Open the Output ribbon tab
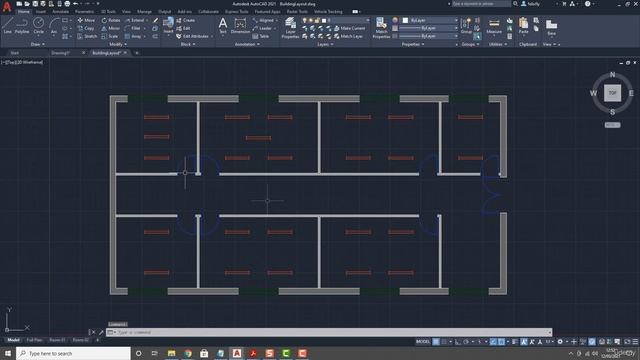The height and width of the screenshot is (360, 640). click(x=164, y=12)
